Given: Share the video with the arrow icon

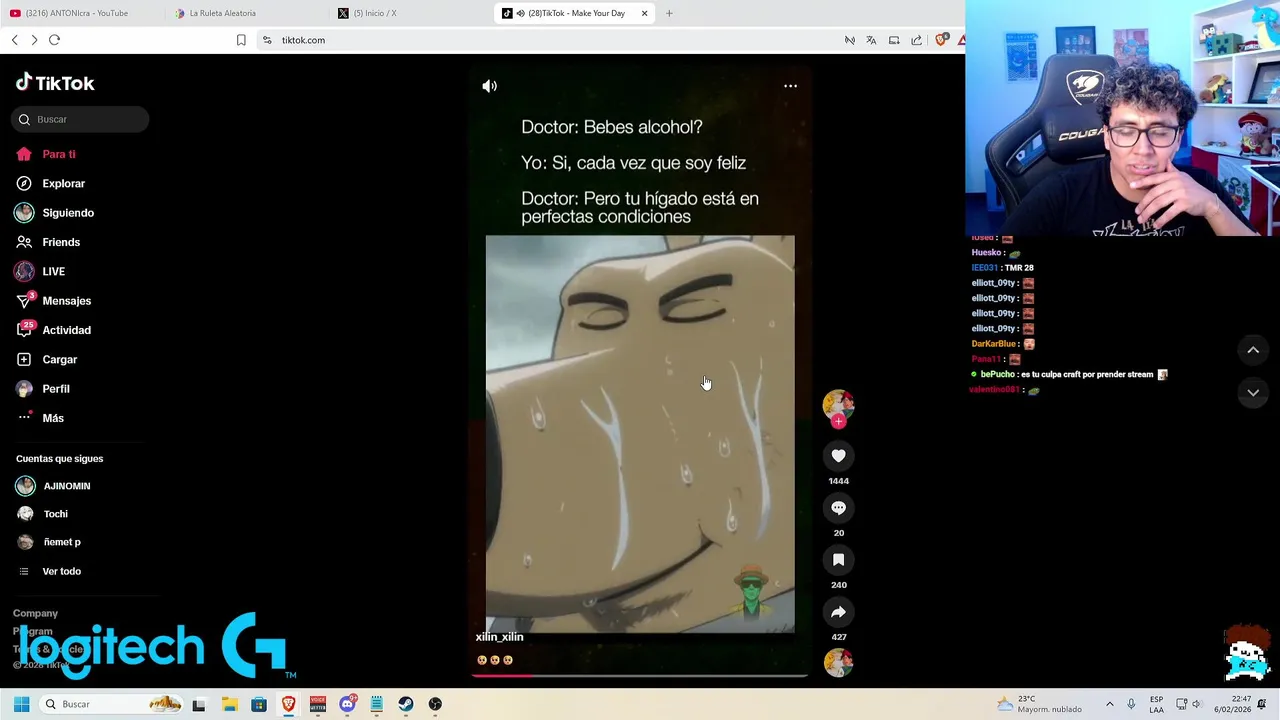Looking at the screenshot, I should pyautogui.click(x=838, y=612).
